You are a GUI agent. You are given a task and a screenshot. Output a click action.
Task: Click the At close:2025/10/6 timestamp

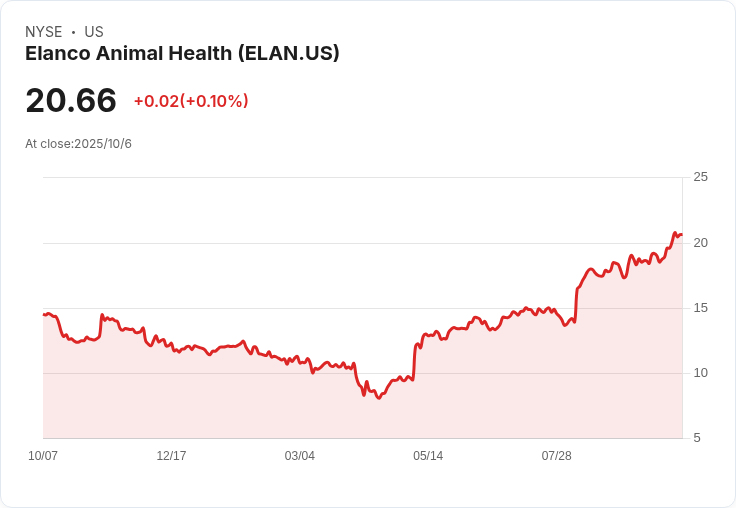click(78, 144)
